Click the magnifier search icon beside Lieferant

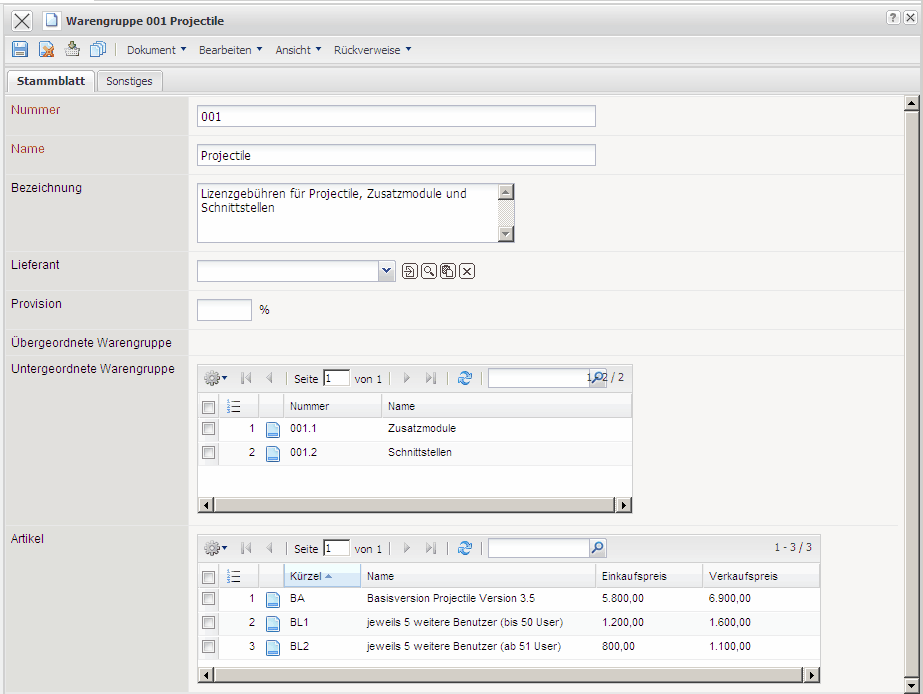click(x=428, y=271)
